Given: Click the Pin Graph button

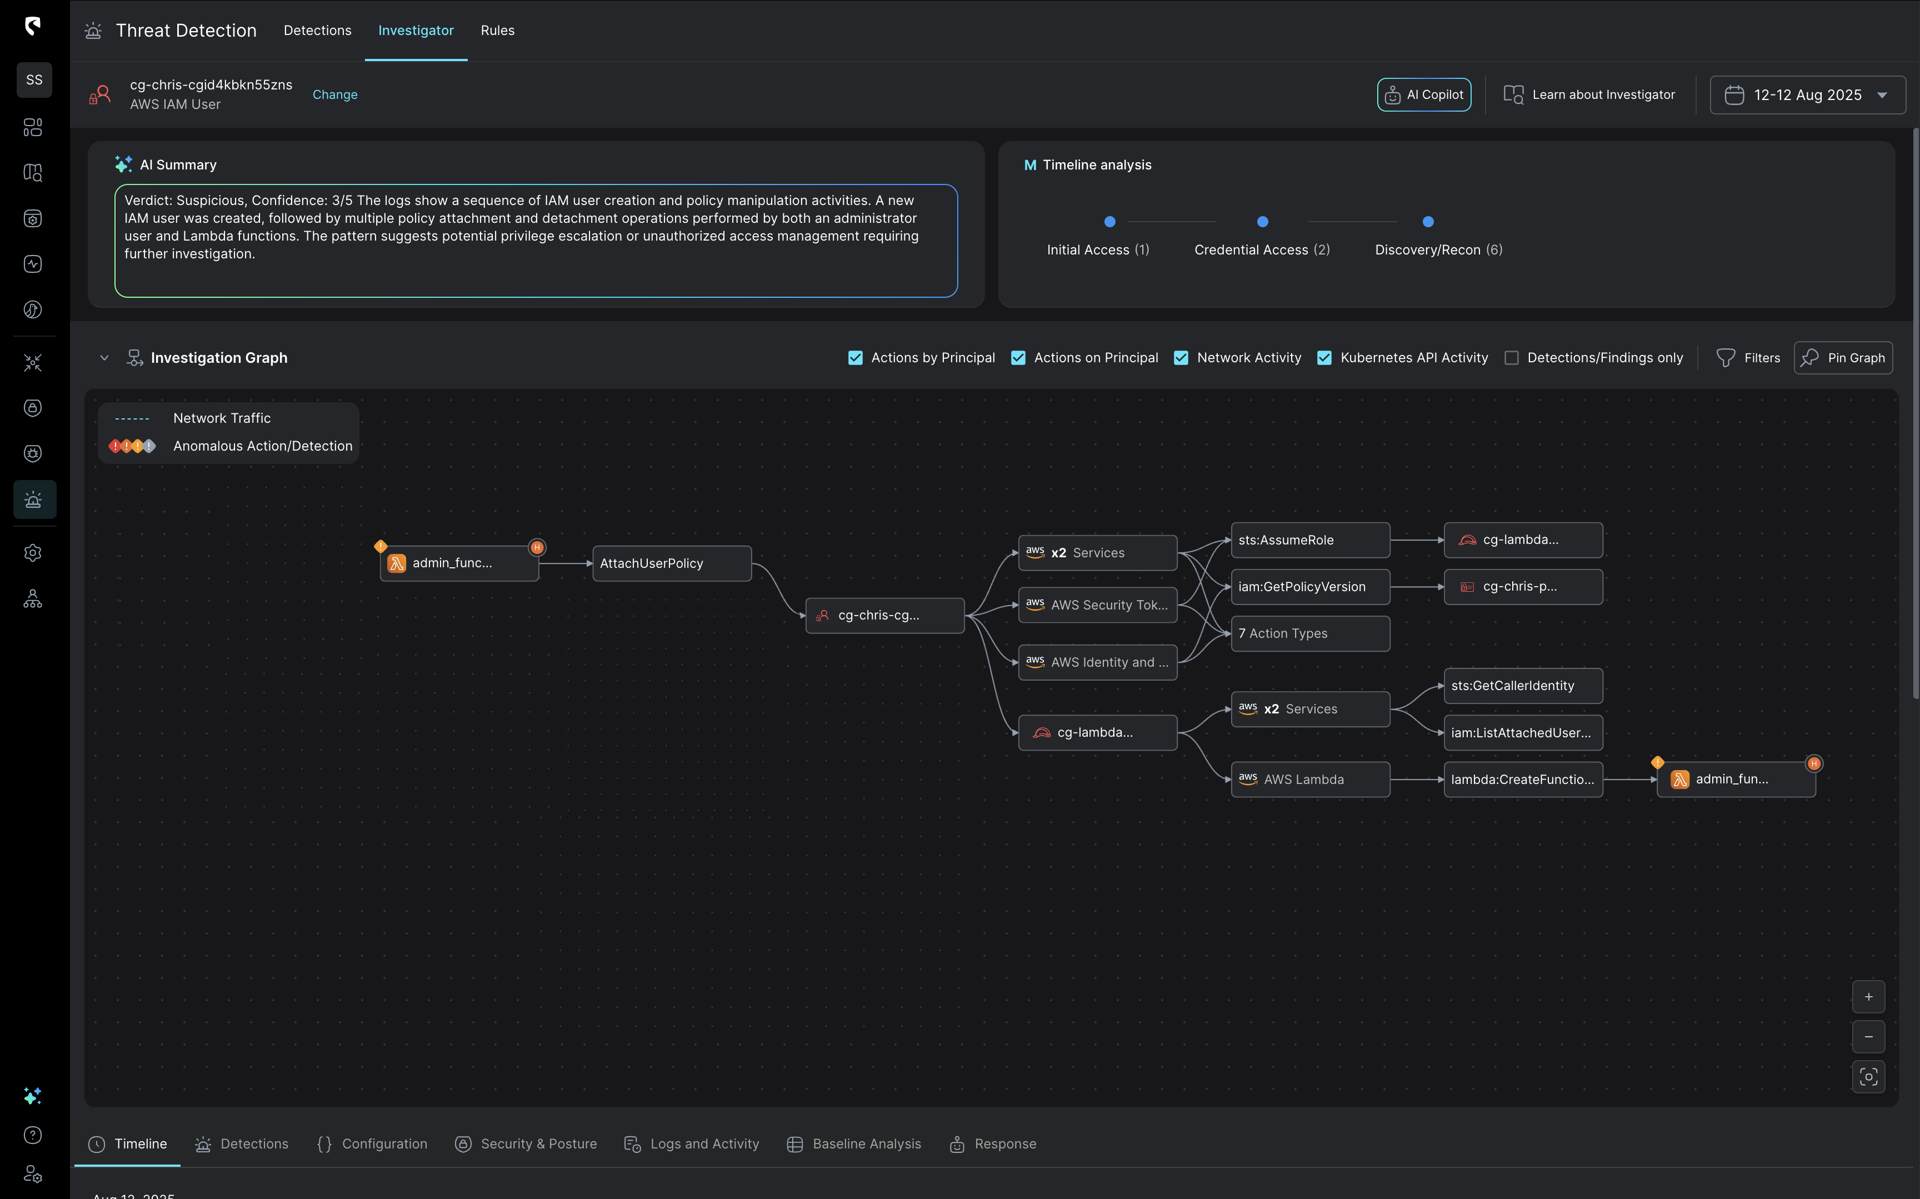Looking at the screenshot, I should (1843, 358).
